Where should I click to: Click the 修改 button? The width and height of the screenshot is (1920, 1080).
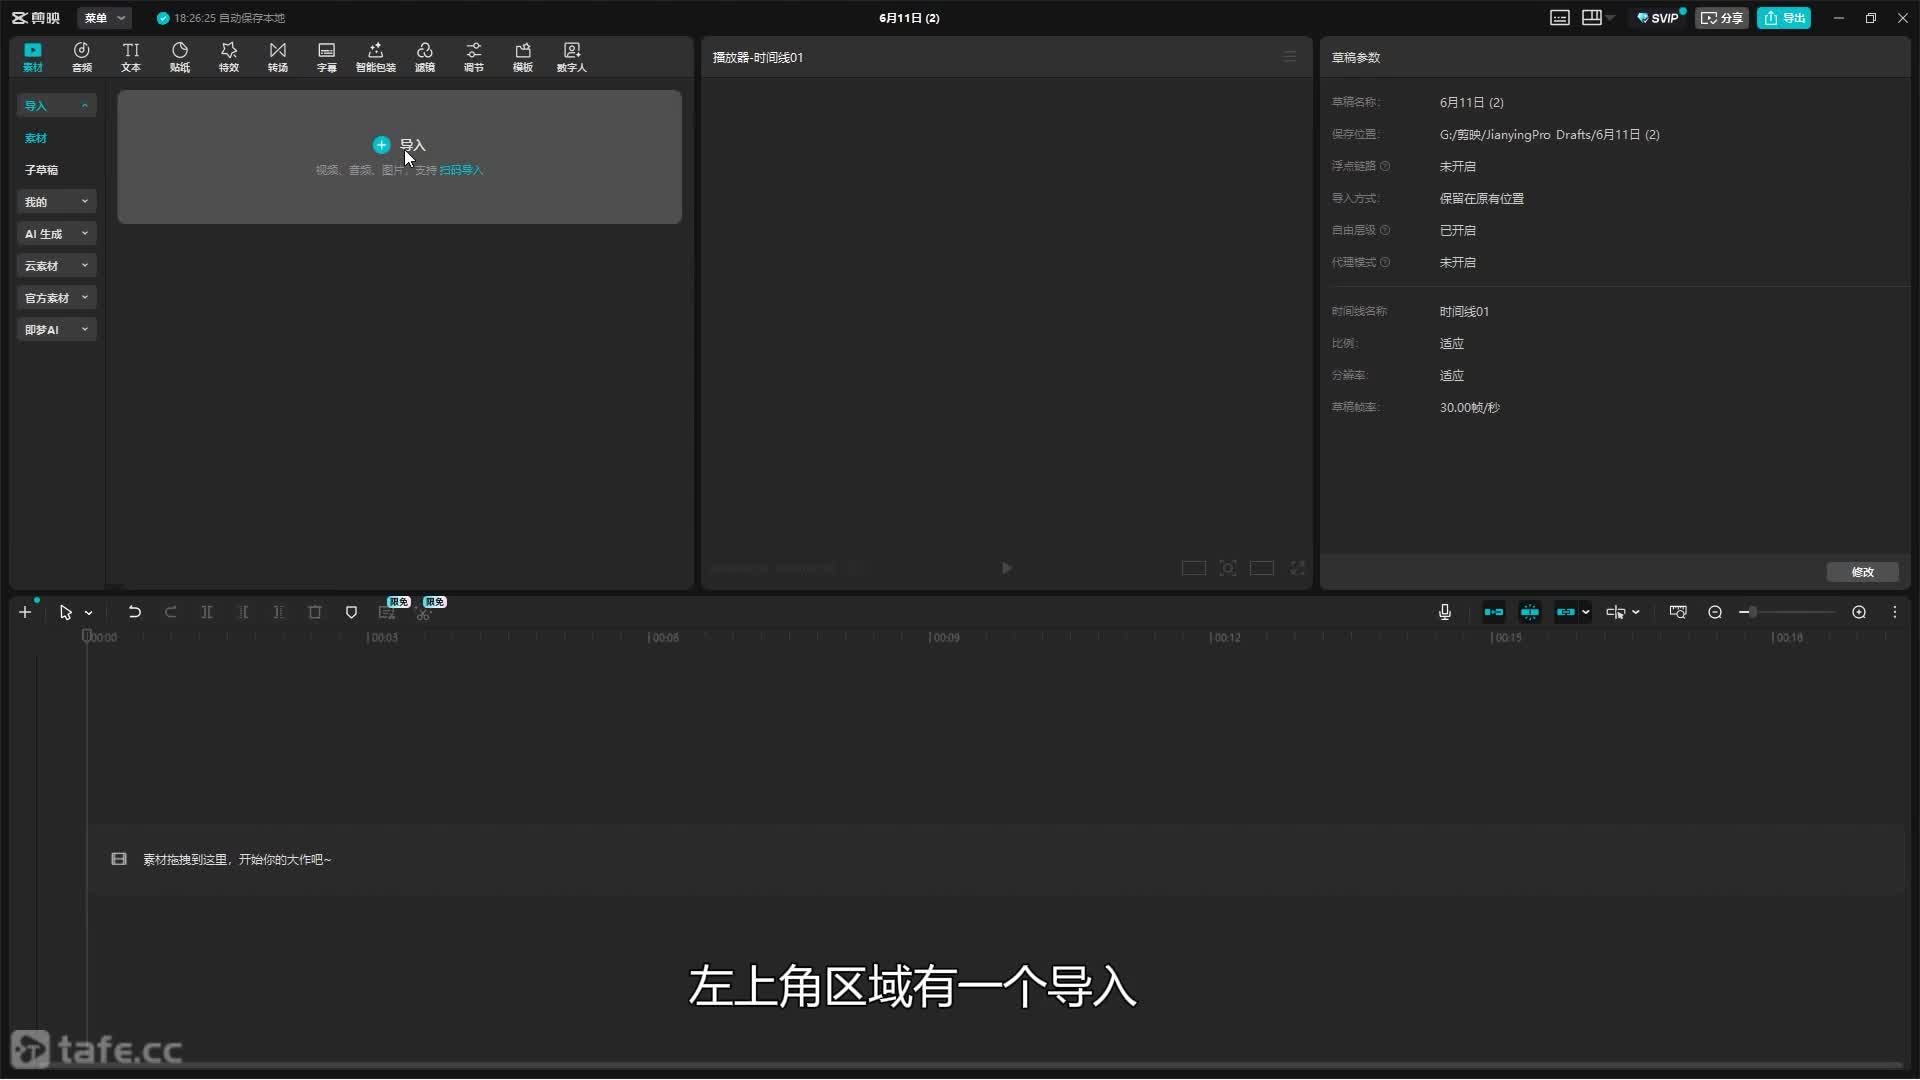coord(1862,572)
